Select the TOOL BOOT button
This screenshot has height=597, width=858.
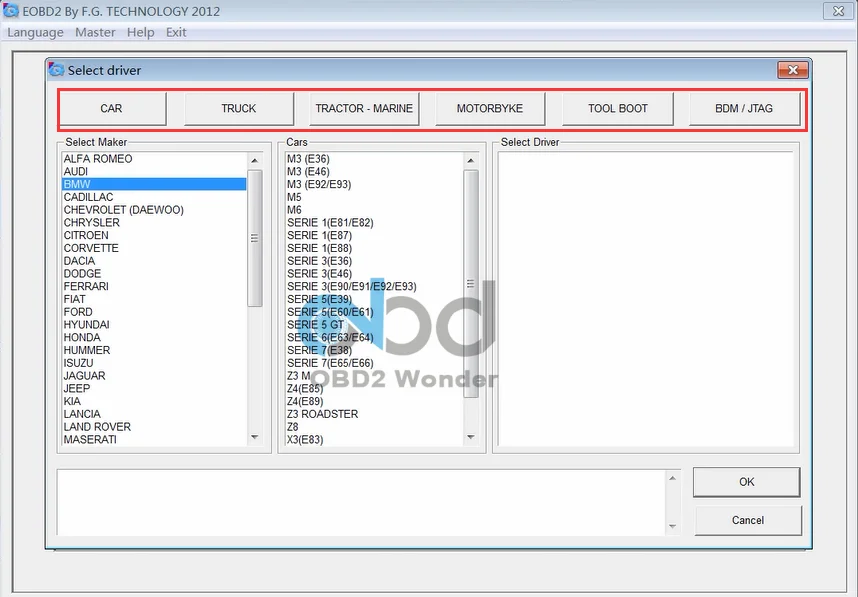pyautogui.click(x=618, y=108)
